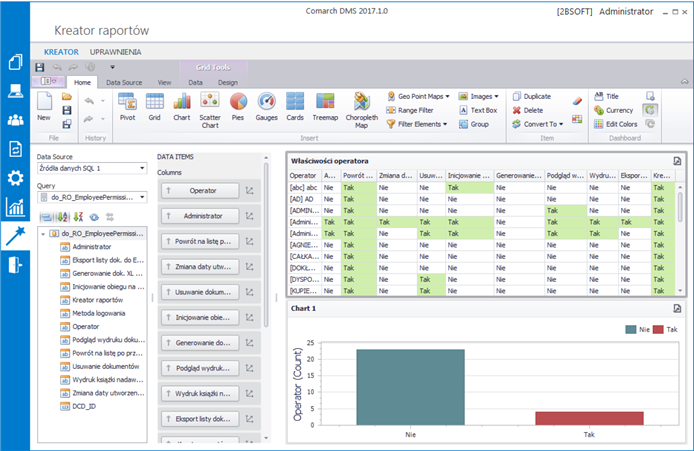Insert a Chart item
This screenshot has height=451, width=694.
[x=181, y=107]
